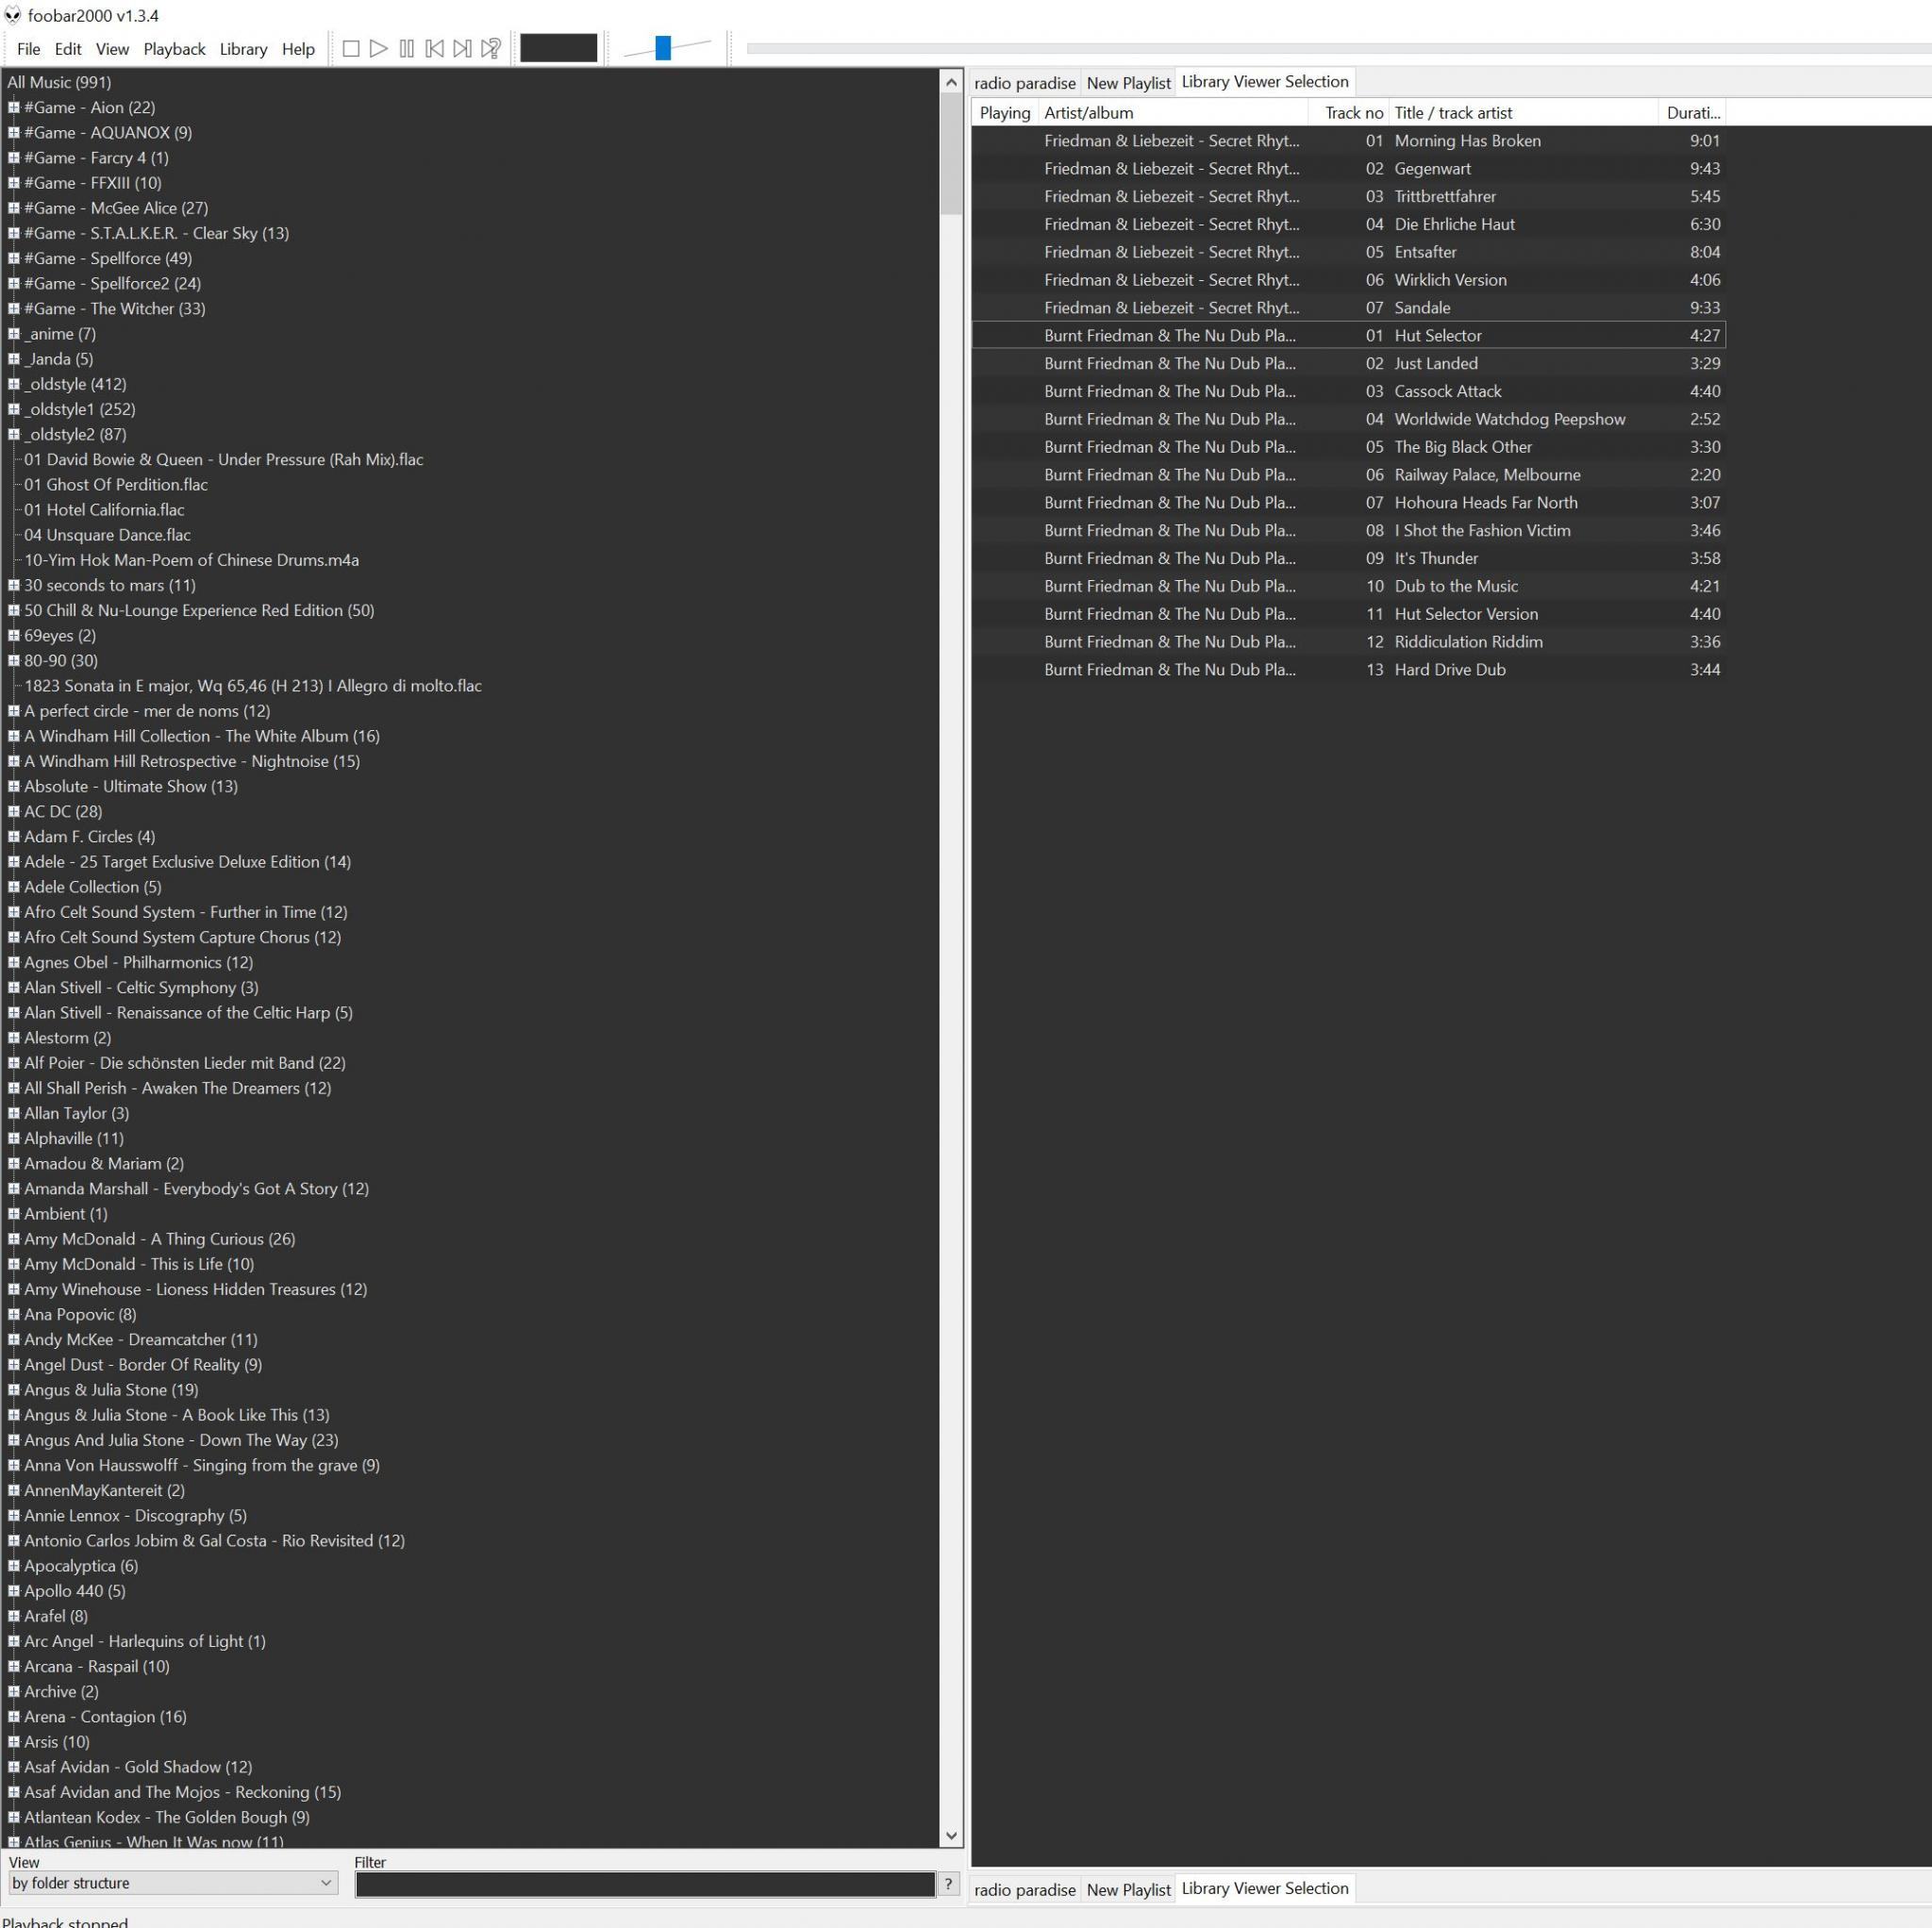Open the Playback menu
This screenshot has width=1932, height=1928.
click(x=174, y=49)
